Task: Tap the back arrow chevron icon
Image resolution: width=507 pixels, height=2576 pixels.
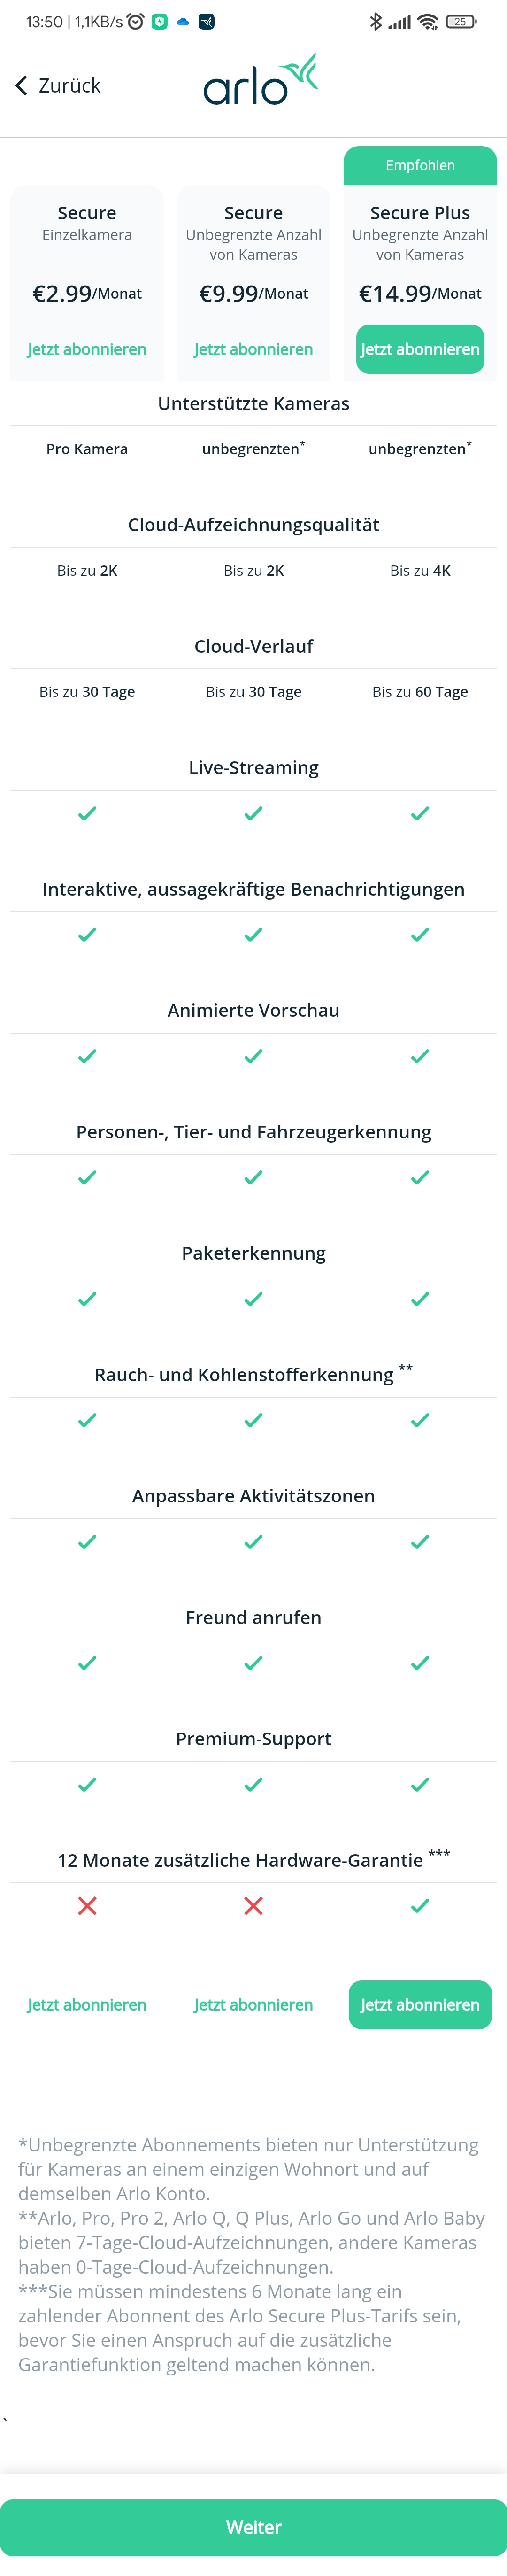Action: point(21,86)
